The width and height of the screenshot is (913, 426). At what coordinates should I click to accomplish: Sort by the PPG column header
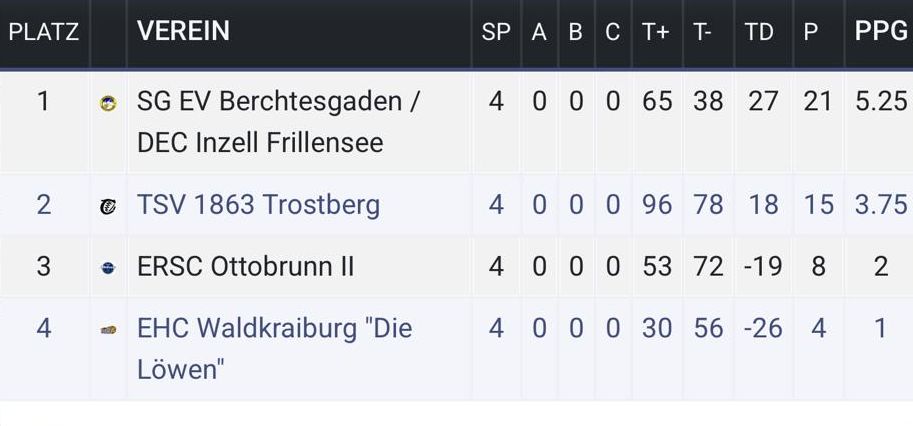[x=880, y=32]
